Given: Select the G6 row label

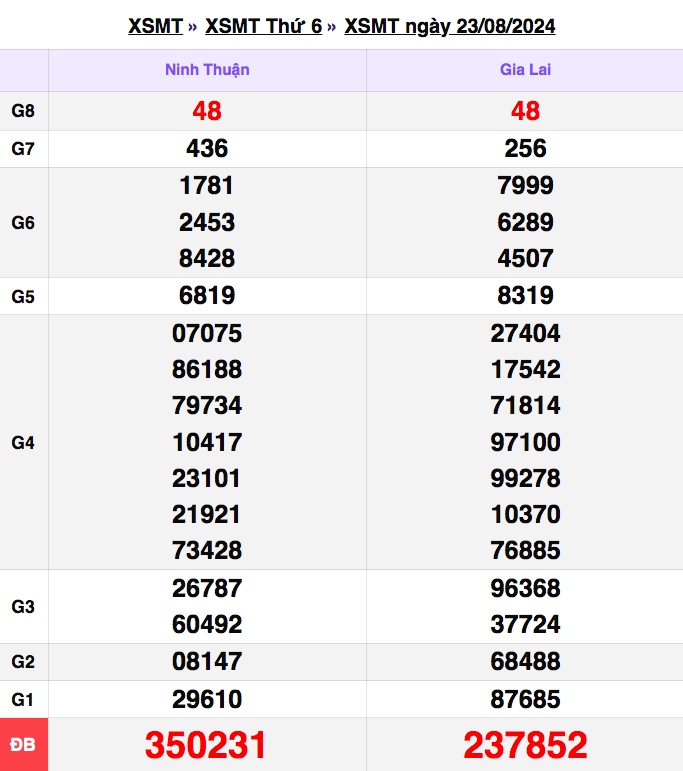Looking at the screenshot, I should [x=23, y=223].
